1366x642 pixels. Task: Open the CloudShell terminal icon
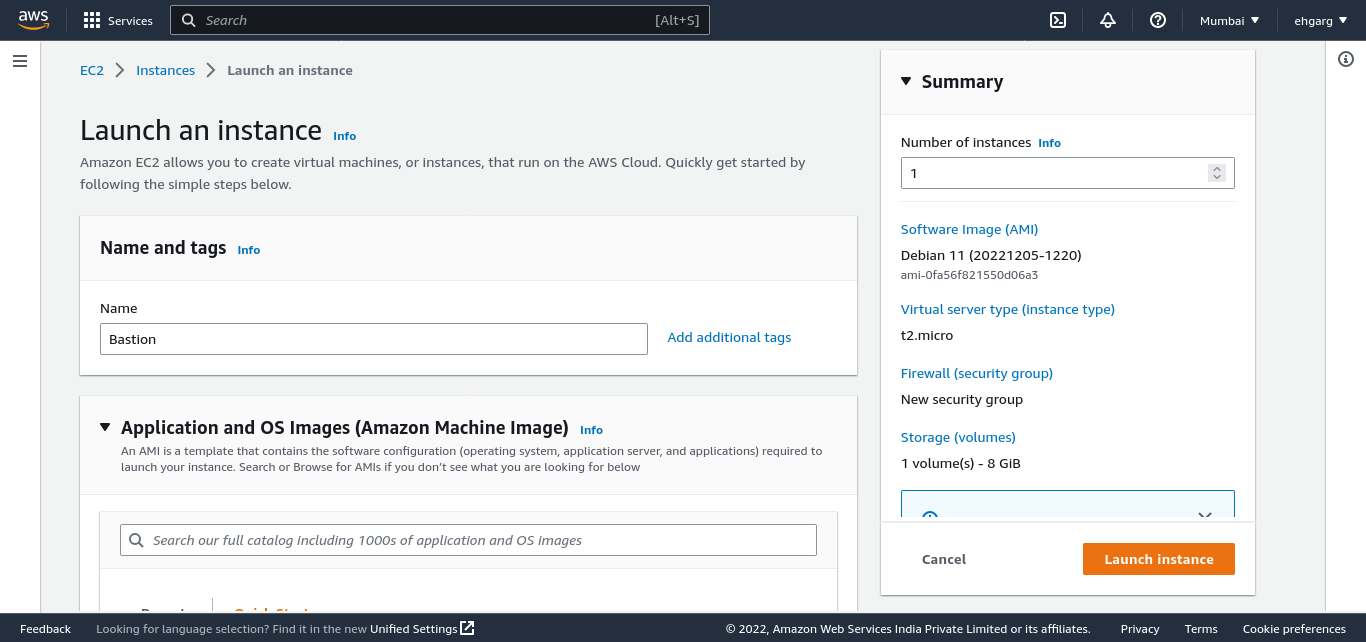[1058, 20]
